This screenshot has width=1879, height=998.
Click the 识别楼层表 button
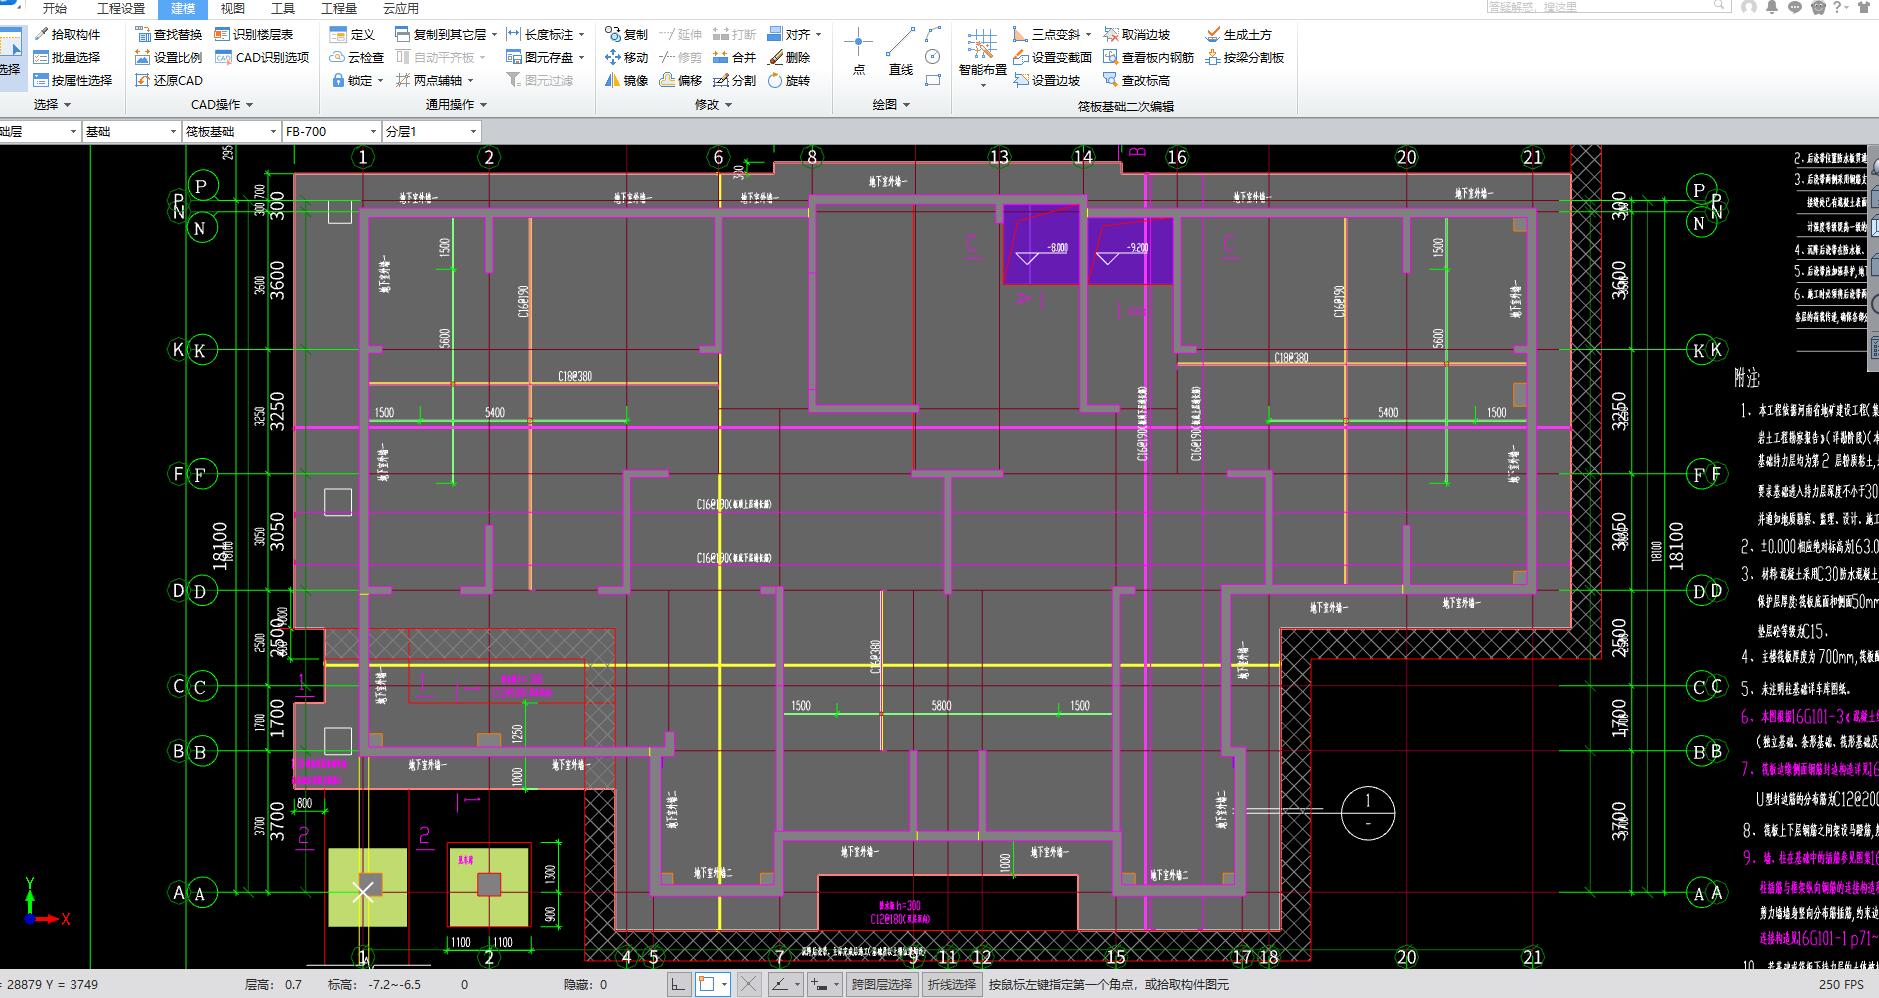point(254,34)
